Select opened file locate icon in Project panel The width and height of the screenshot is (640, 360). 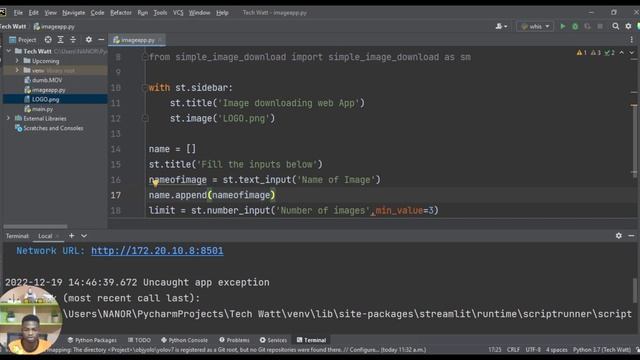(x=48, y=40)
